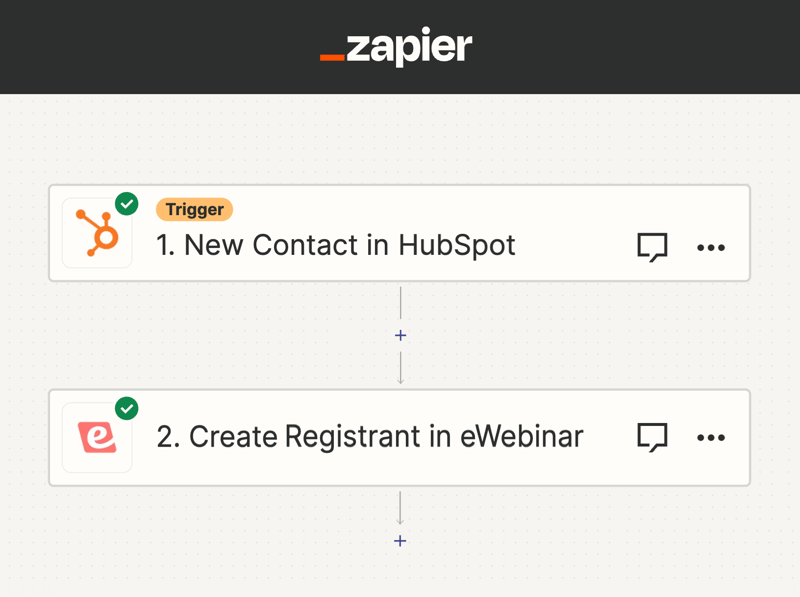The image size is (800, 597).
Task: Click the green checkmark on eWebinar step
Action: tap(127, 408)
